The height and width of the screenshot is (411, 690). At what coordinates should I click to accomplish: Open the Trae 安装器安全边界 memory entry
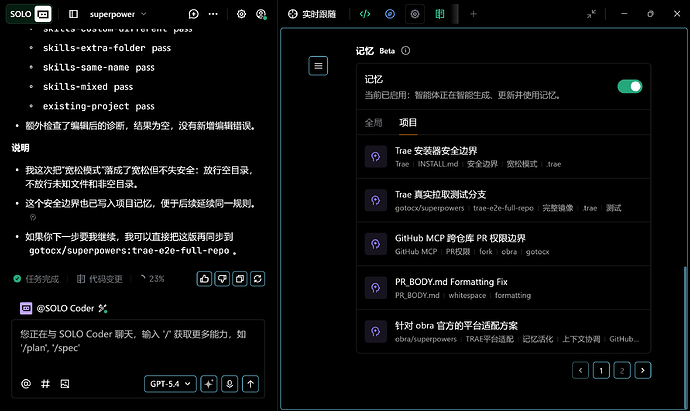[503, 157]
